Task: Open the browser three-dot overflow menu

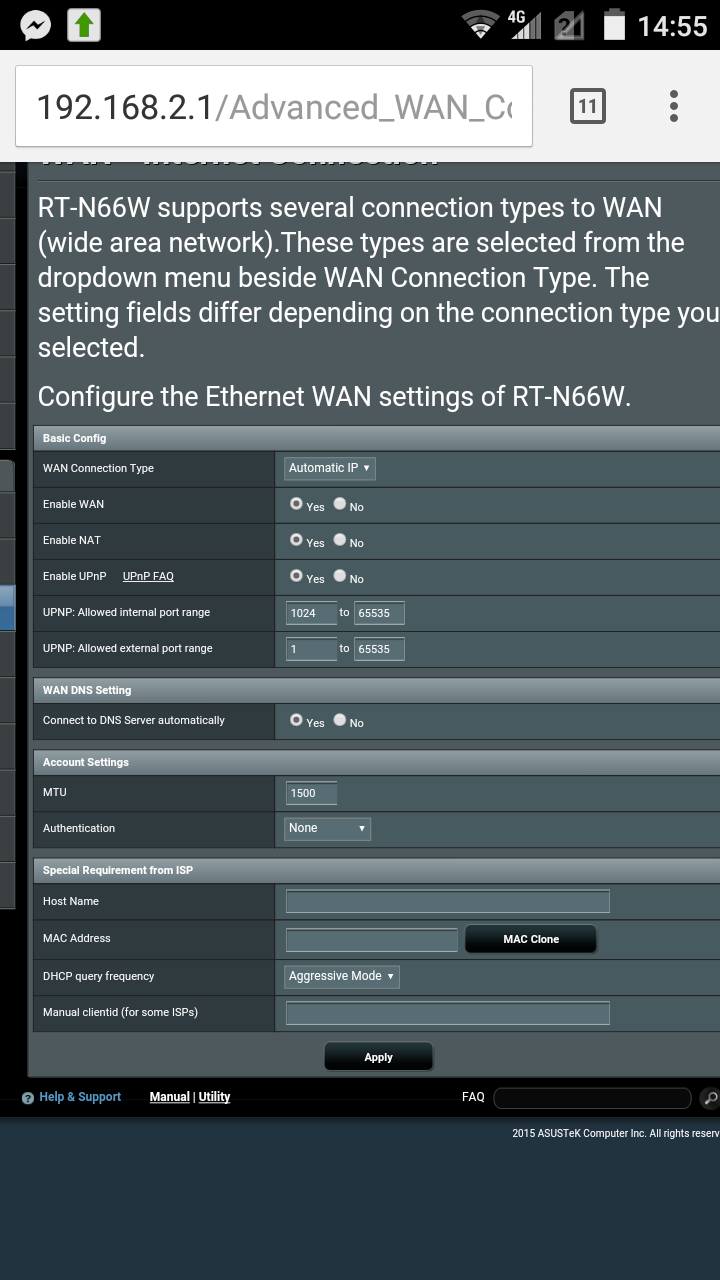Action: click(x=674, y=106)
